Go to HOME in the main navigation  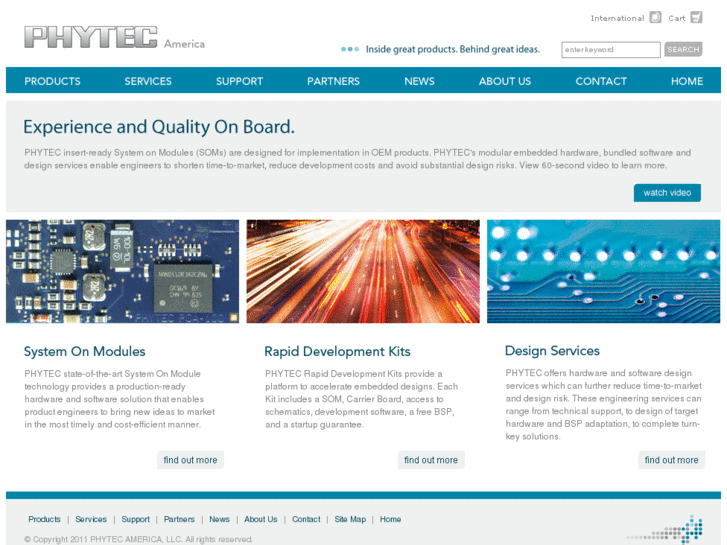pos(687,81)
